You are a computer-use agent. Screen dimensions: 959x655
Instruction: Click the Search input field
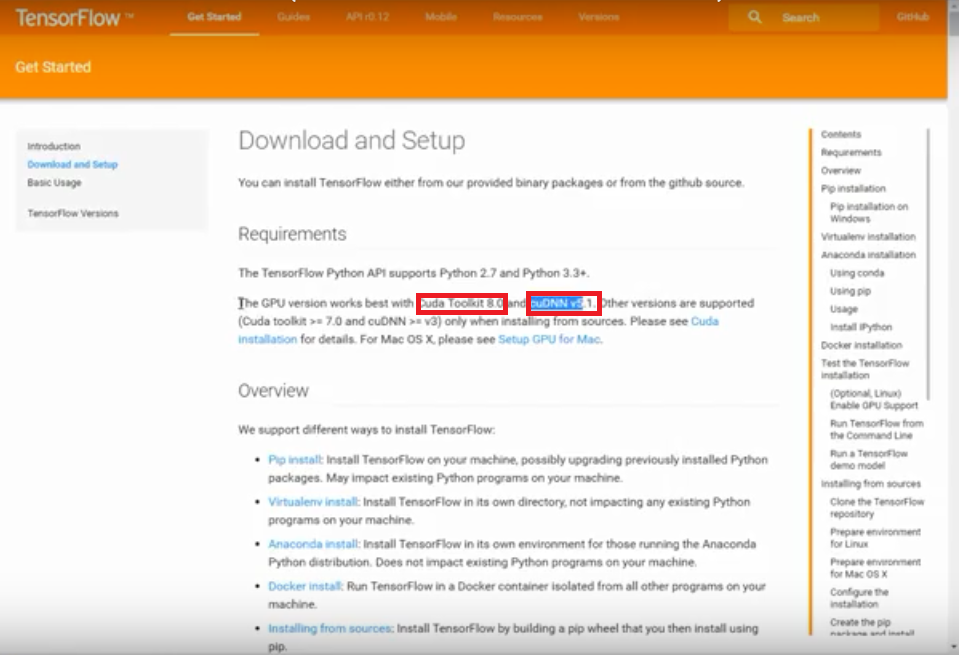click(804, 17)
